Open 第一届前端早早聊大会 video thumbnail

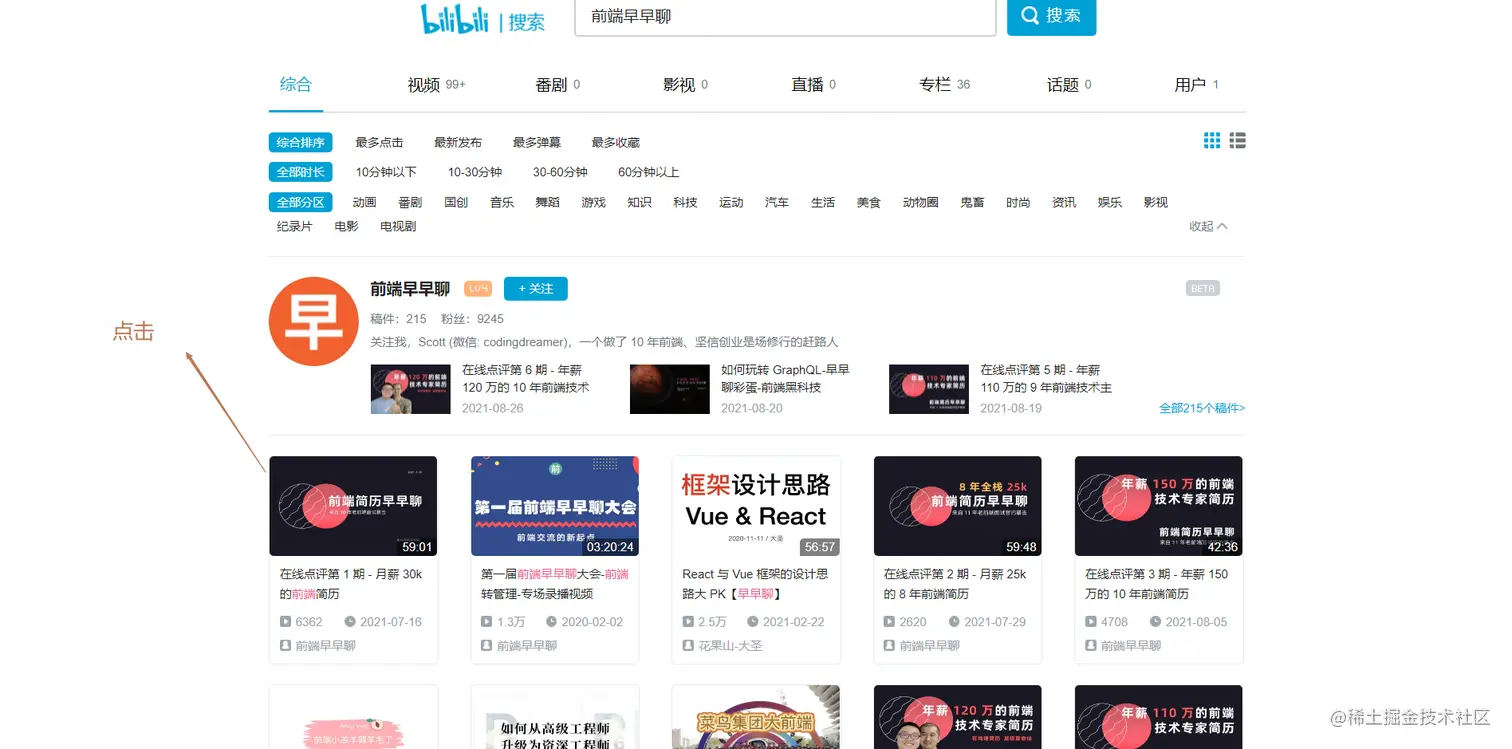[x=555, y=506]
